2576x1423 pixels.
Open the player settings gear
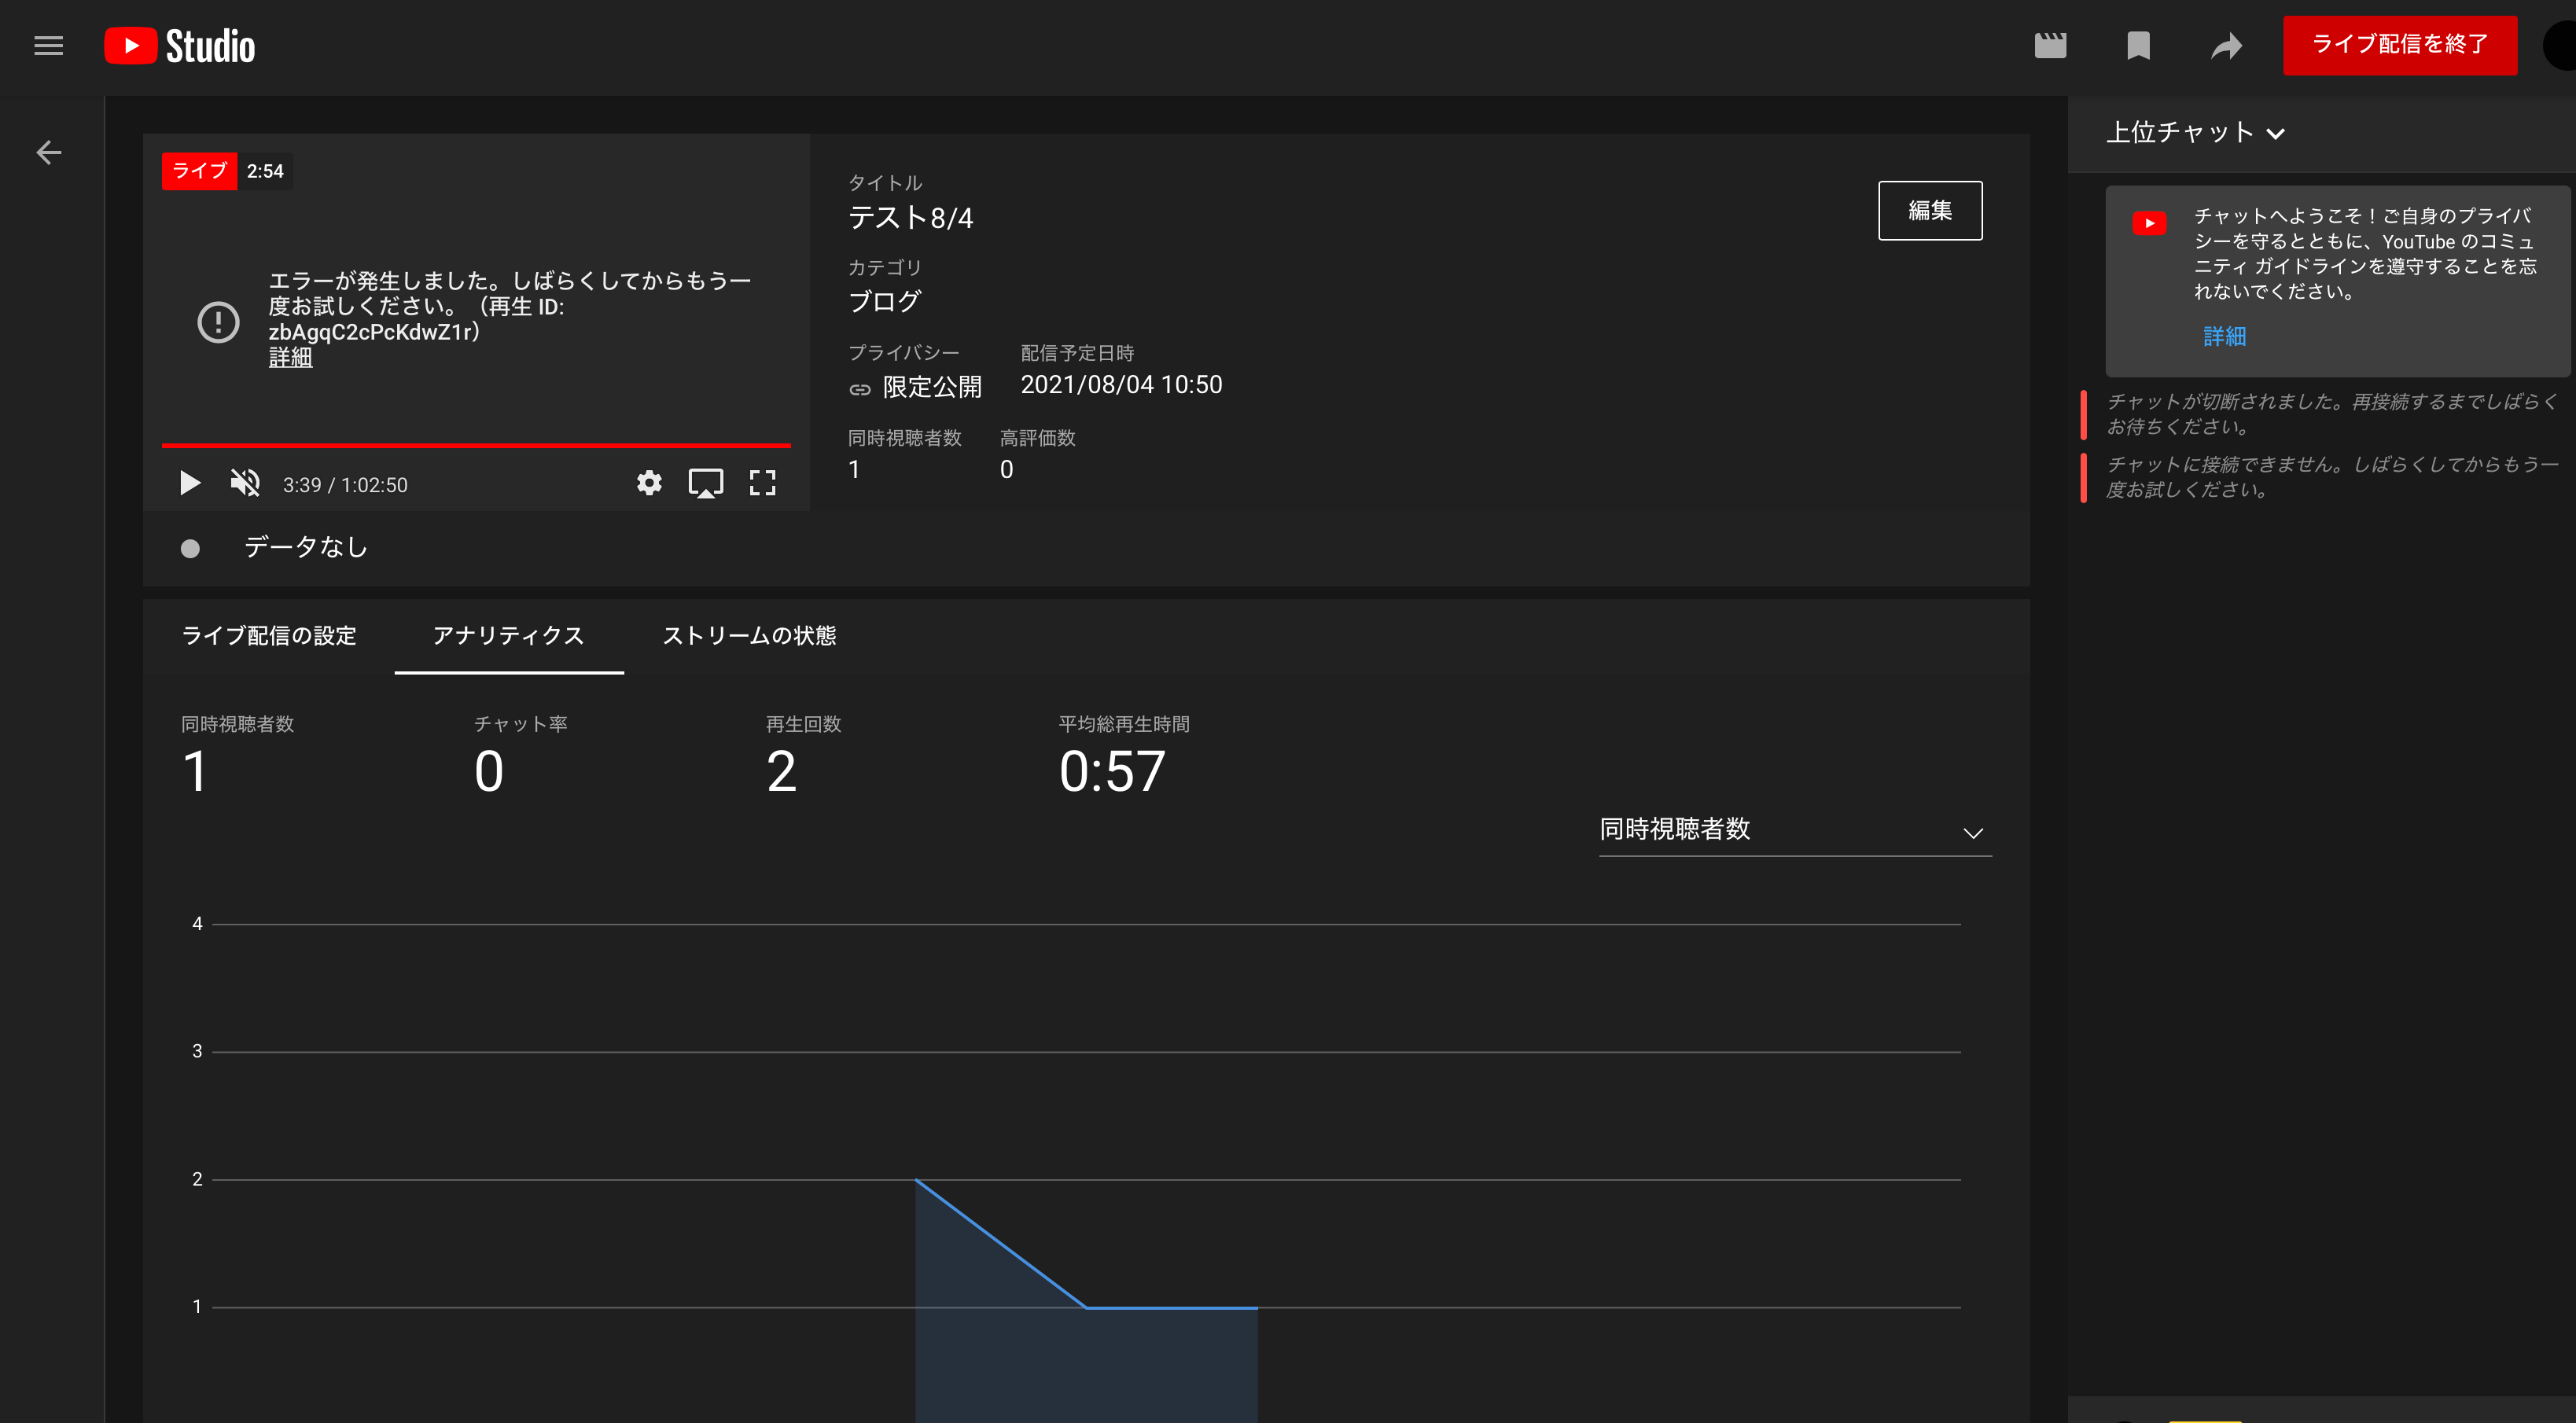coord(649,484)
